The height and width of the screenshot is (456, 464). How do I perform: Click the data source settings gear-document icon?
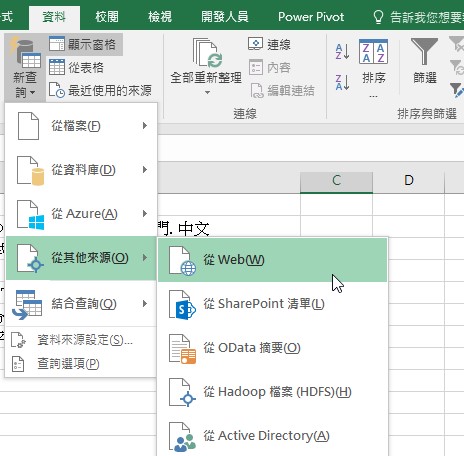[x=18, y=340]
